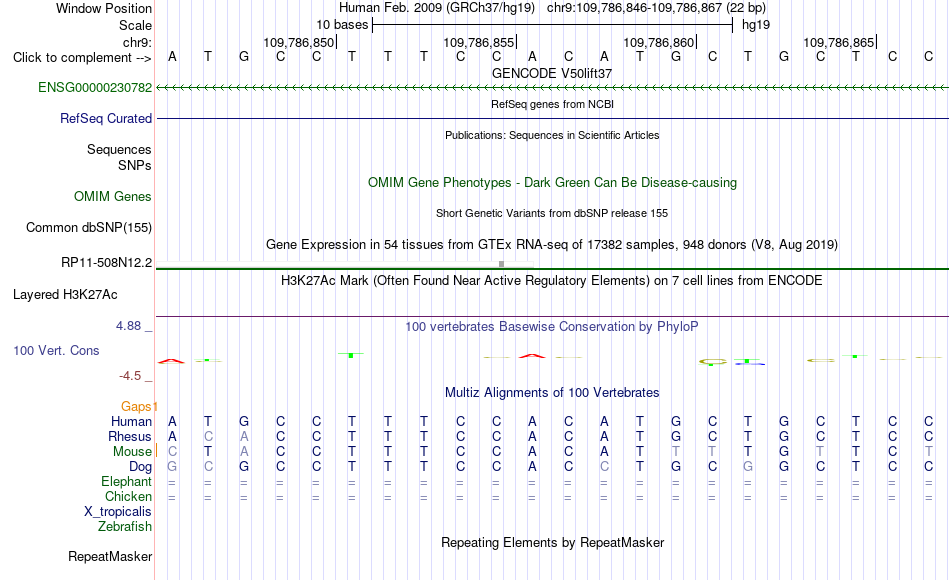Click 'Short Genetic Variants from dbSNP release 155' title
The width and height of the screenshot is (950, 580).
[x=552, y=213]
